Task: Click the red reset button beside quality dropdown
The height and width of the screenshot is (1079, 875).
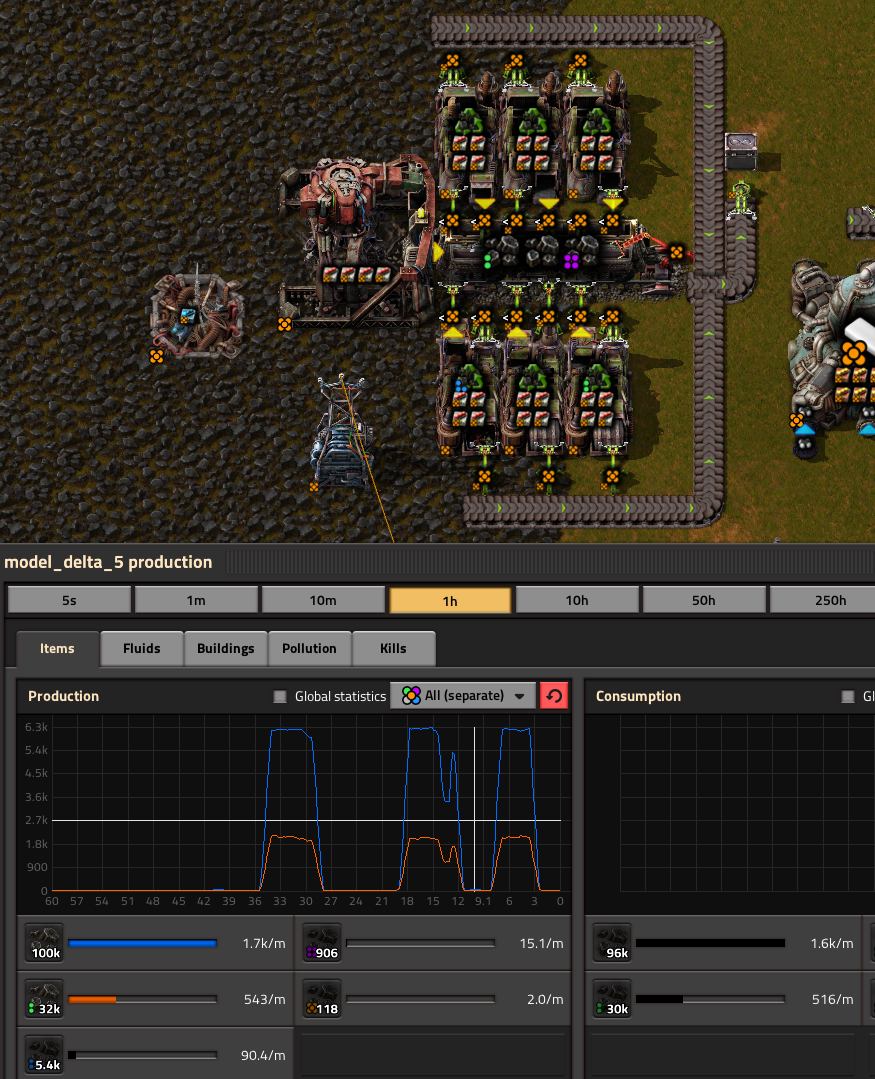Action: pyautogui.click(x=554, y=696)
